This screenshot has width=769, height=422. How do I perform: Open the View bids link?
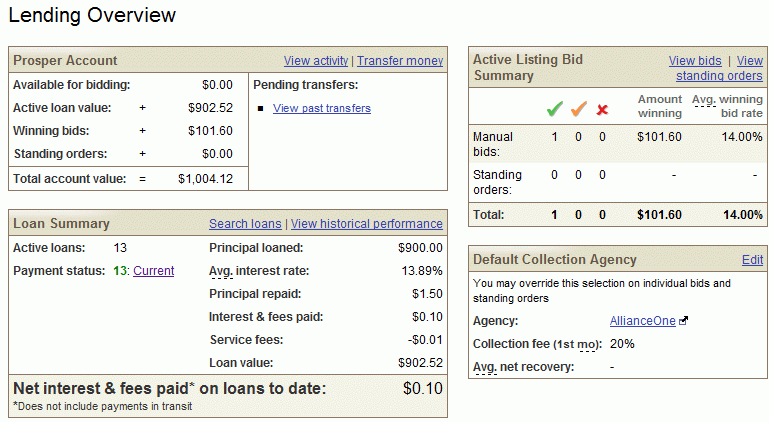(695, 61)
